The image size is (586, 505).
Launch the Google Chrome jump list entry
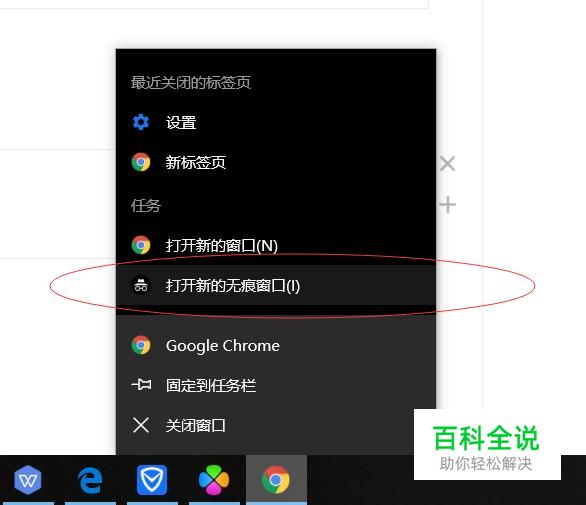pyautogui.click(x=276, y=345)
